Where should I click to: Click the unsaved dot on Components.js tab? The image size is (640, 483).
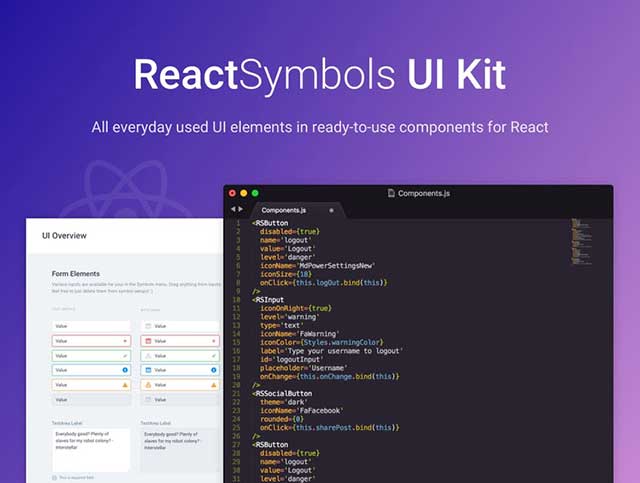click(x=331, y=210)
